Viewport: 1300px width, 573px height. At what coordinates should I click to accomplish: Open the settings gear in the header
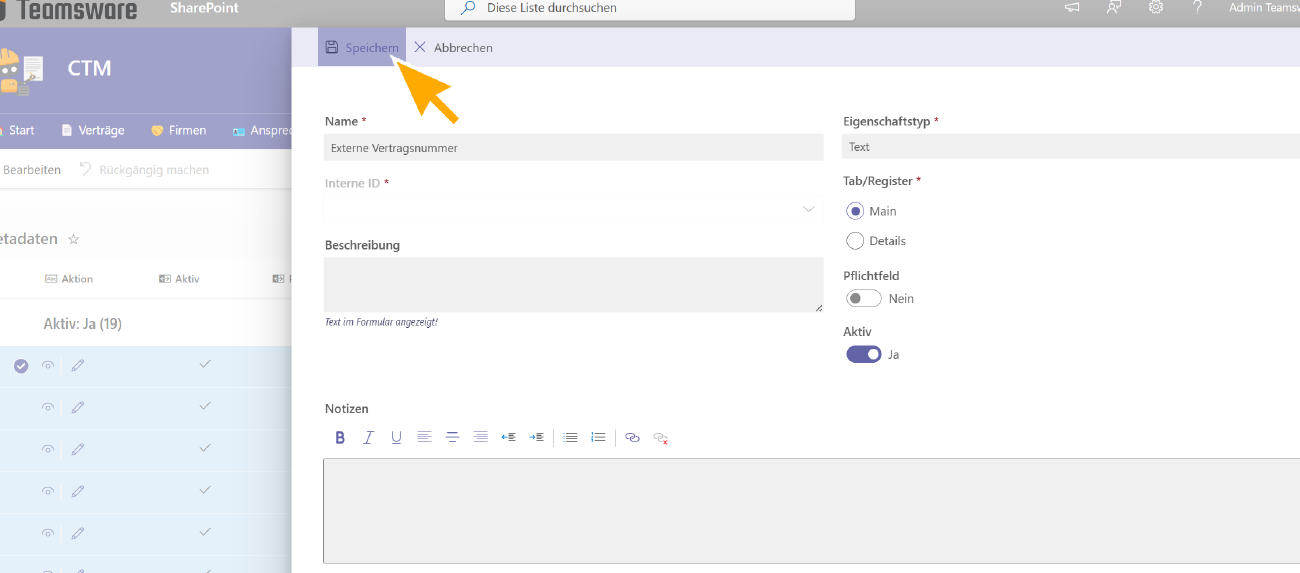1156,8
